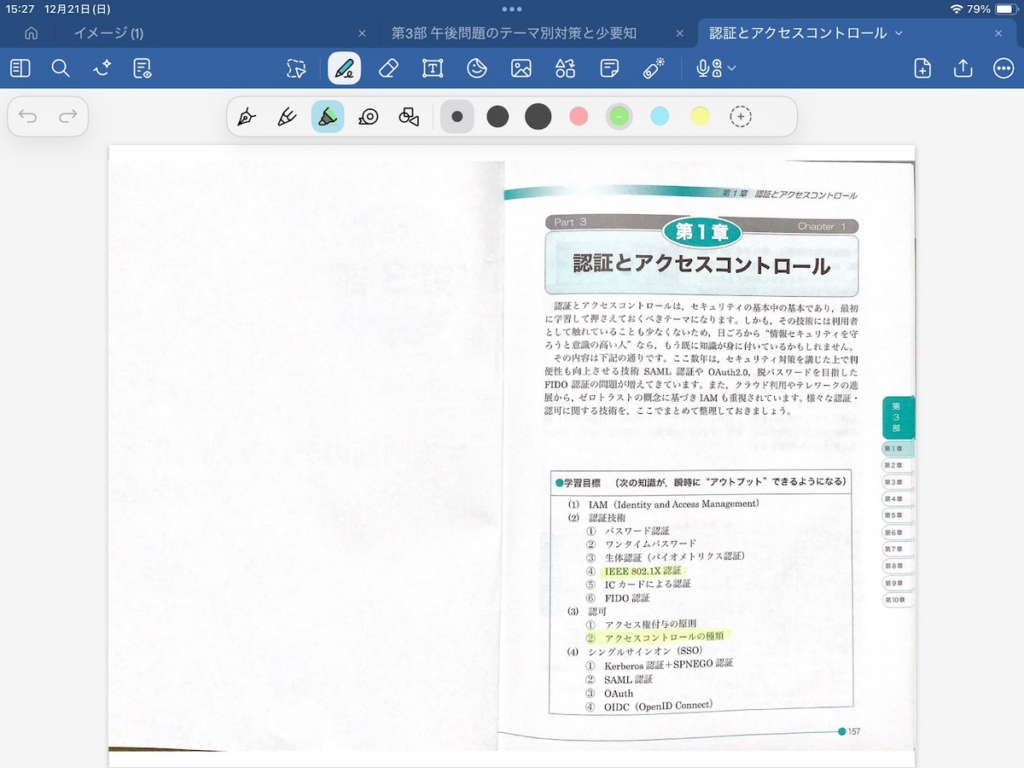Image resolution: width=1024 pixels, height=768 pixels.
Task: Select the medium stroke thickness dot
Action: click(x=498, y=117)
